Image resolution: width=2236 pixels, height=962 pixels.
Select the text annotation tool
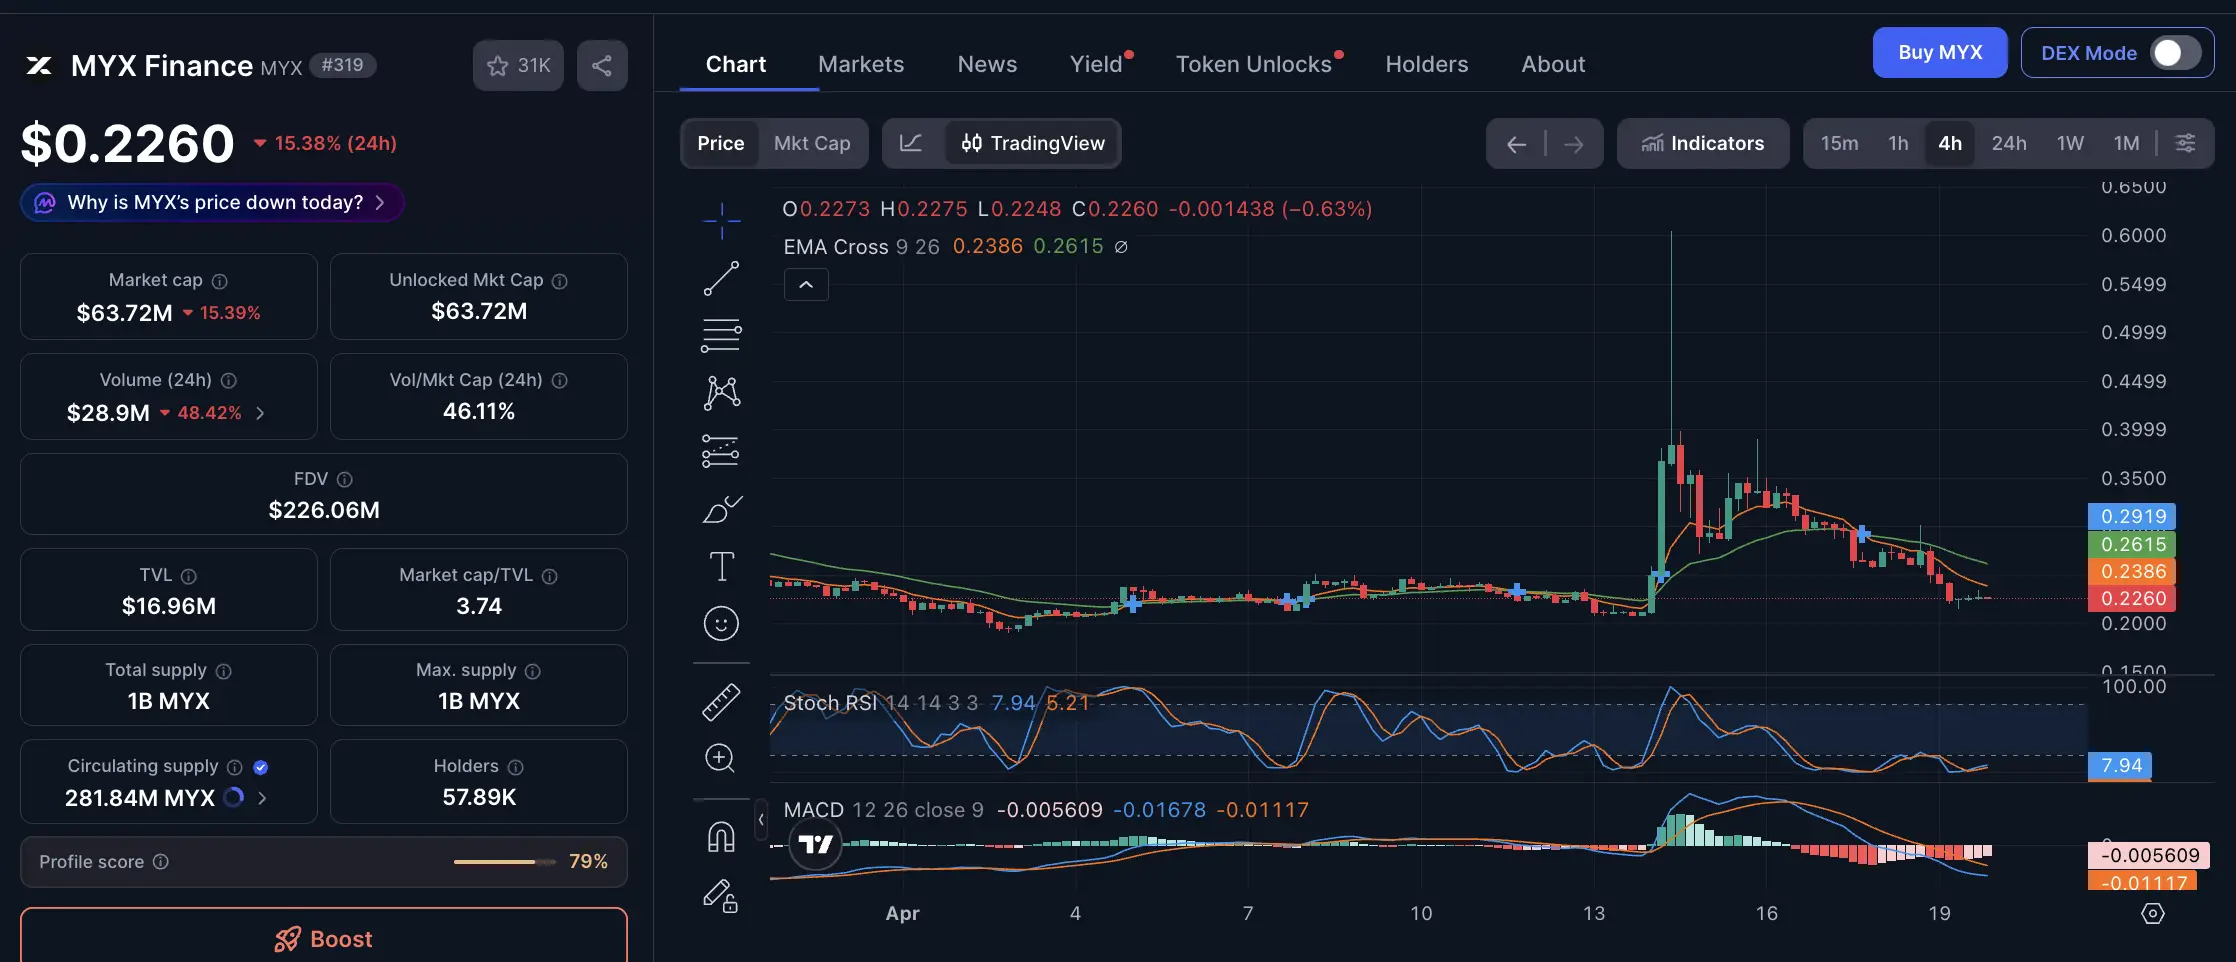[x=721, y=565]
